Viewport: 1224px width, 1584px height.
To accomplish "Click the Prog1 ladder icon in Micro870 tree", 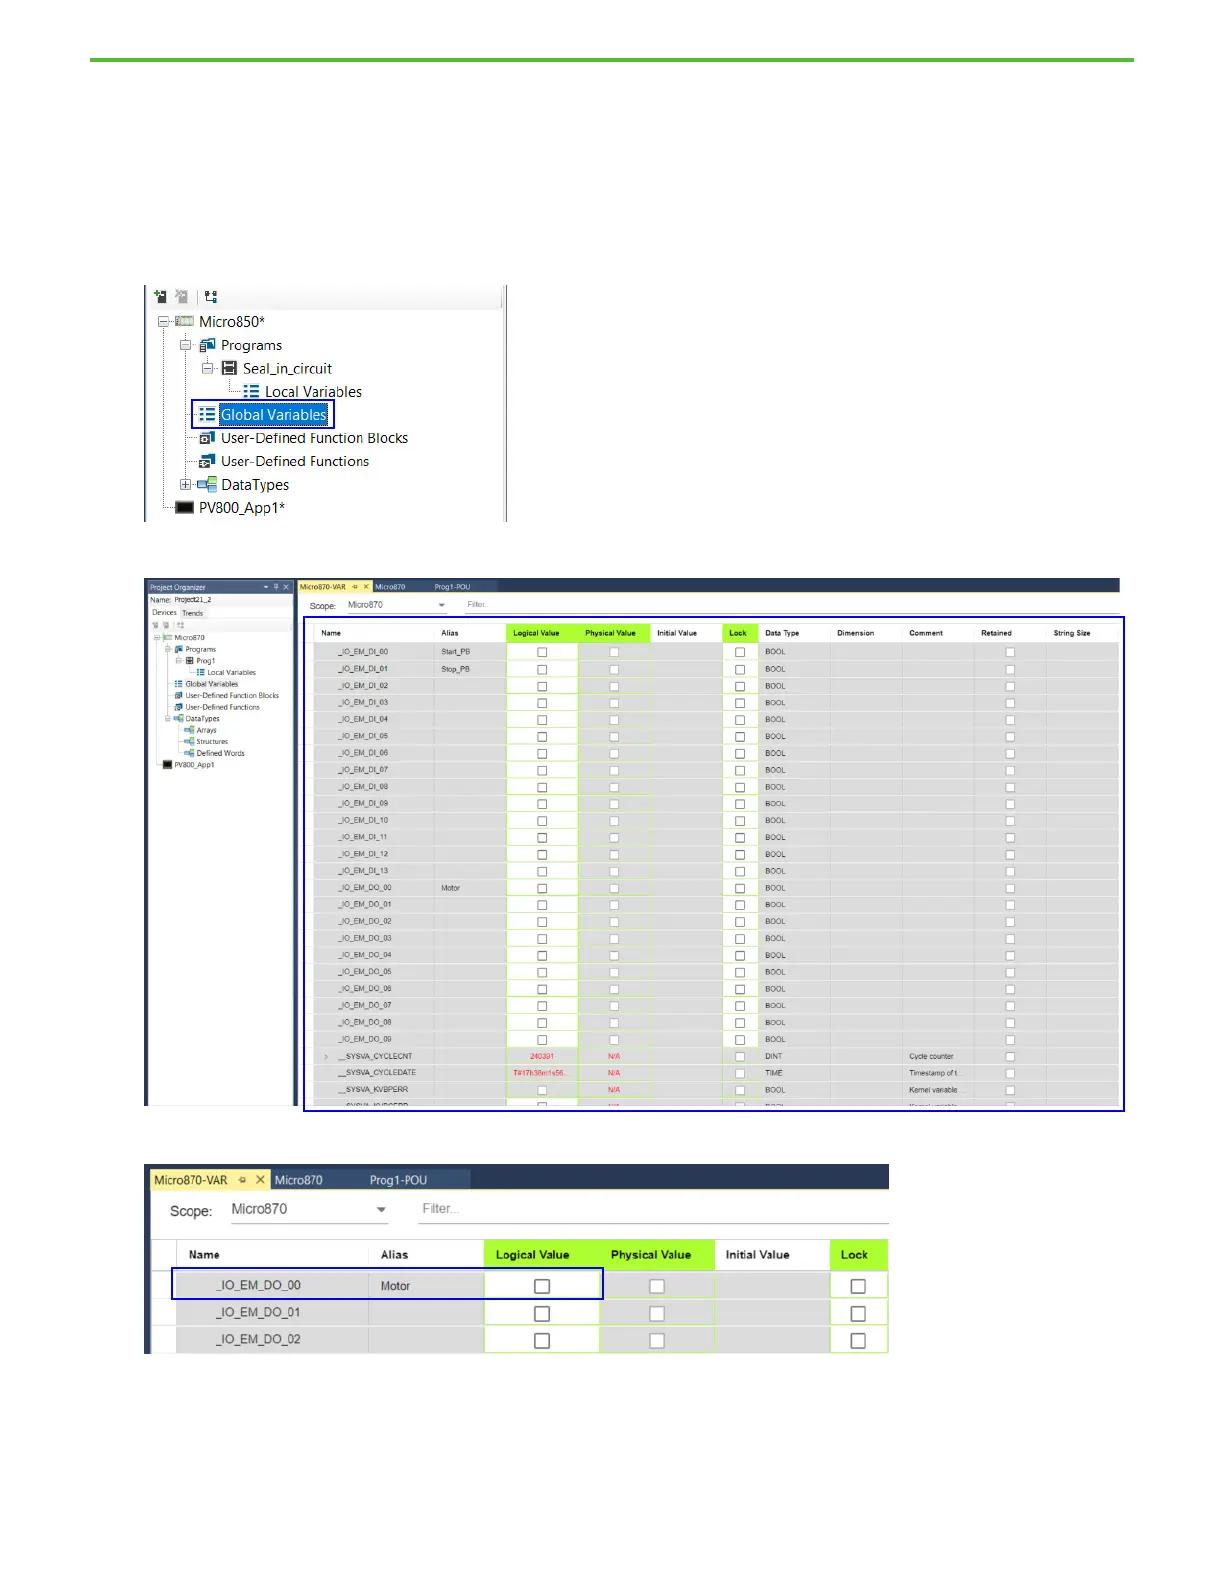I will pos(190,660).
